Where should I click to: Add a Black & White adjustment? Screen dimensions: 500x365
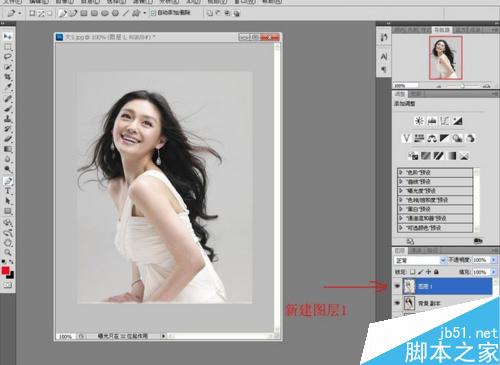pos(444,138)
